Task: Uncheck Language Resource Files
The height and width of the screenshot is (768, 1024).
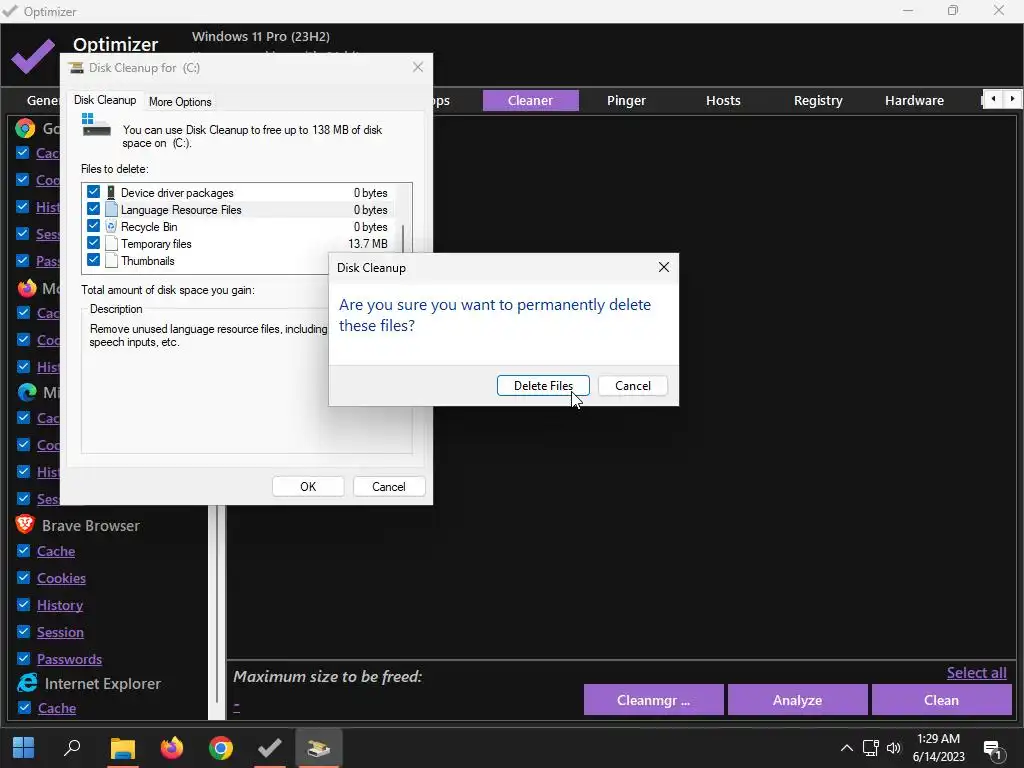Action: pyautogui.click(x=93, y=209)
